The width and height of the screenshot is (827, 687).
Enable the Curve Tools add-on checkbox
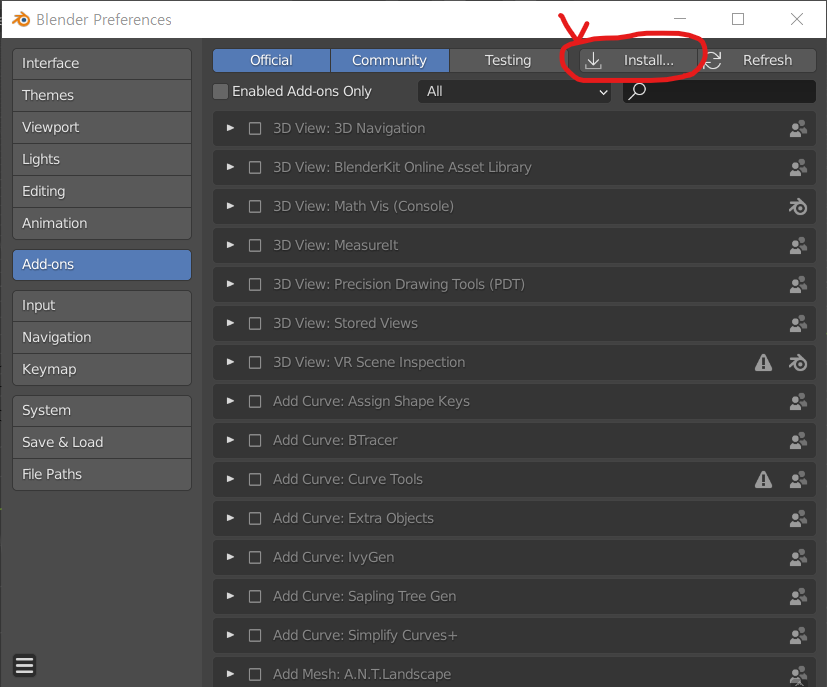[255, 480]
